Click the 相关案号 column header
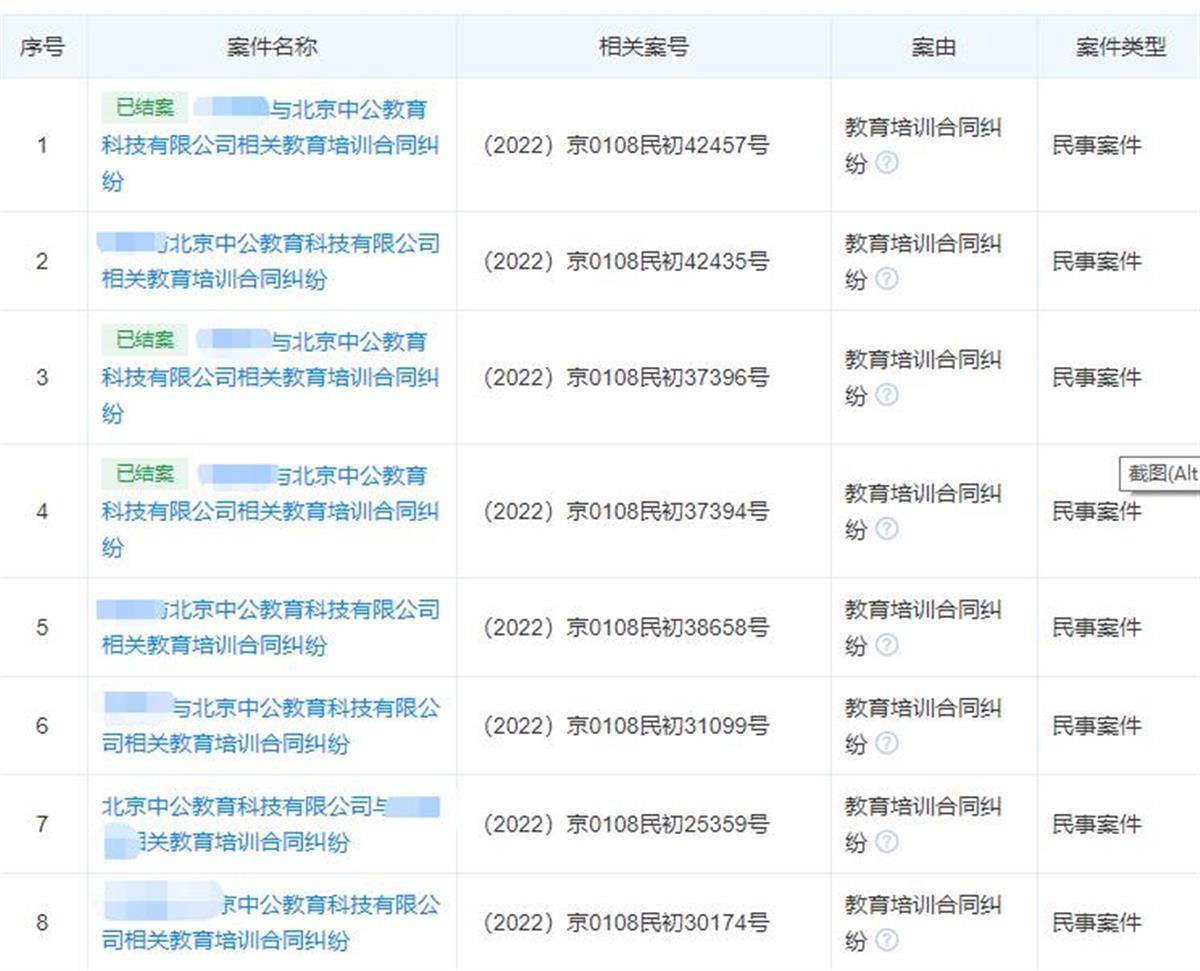This screenshot has height=971, width=1200. 643,47
